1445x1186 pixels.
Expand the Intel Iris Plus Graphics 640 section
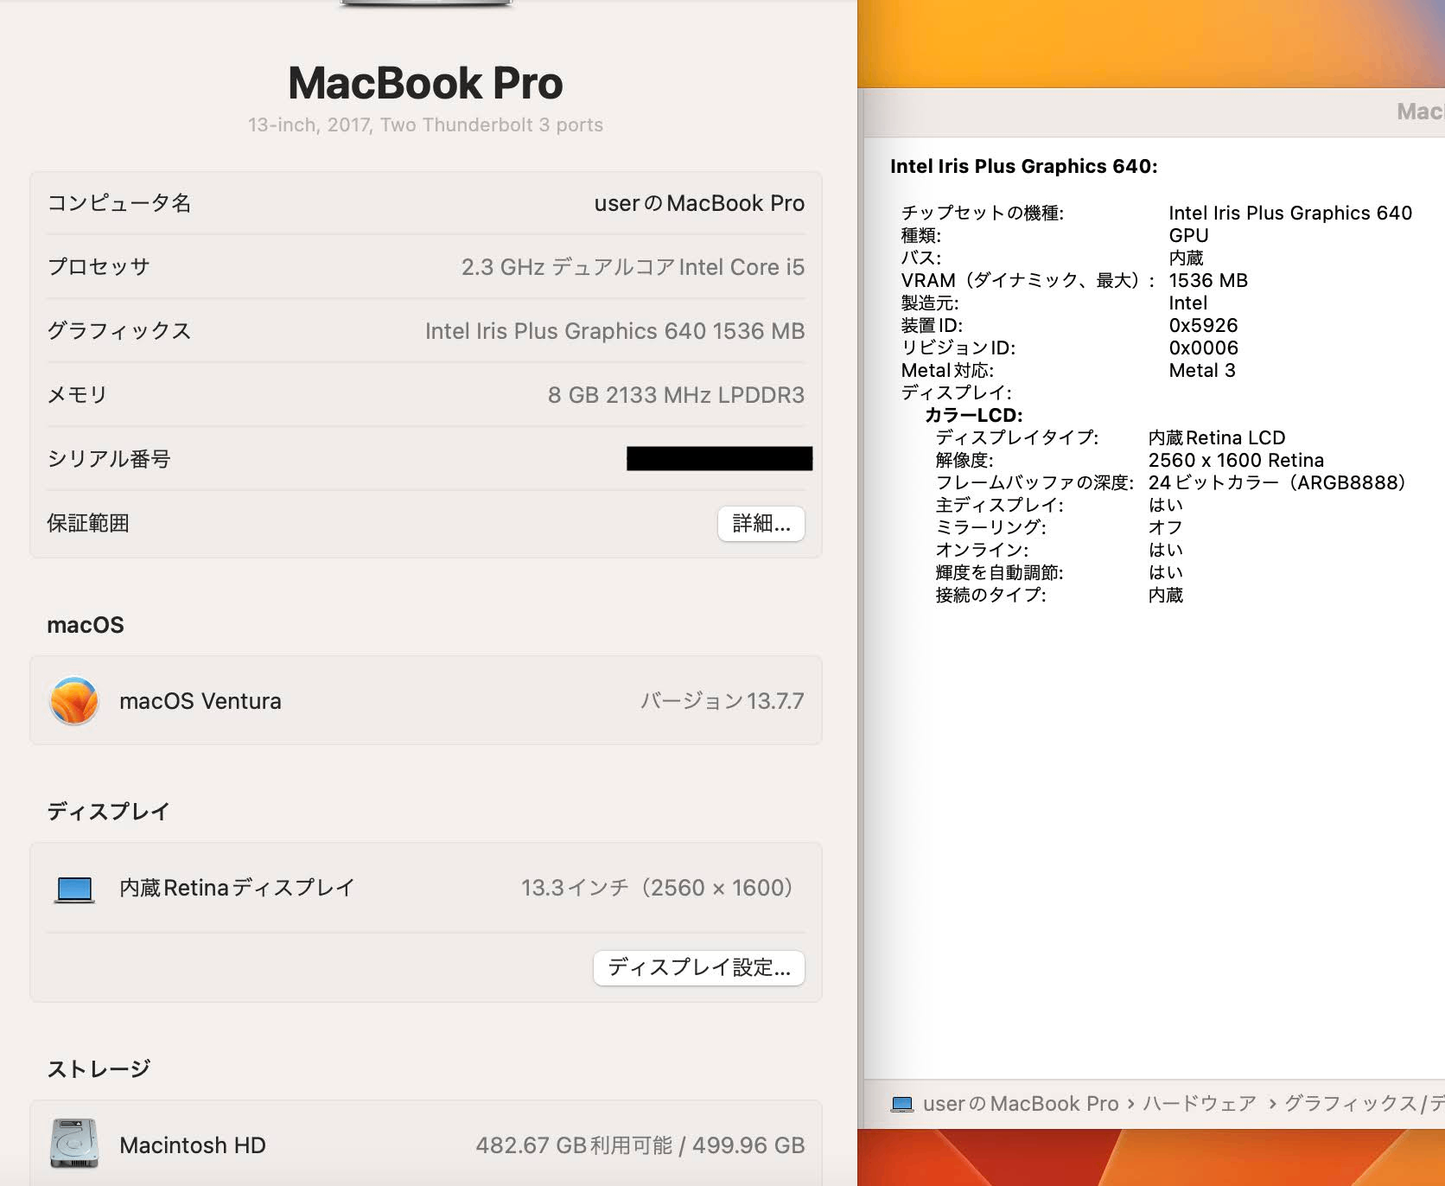(1023, 166)
